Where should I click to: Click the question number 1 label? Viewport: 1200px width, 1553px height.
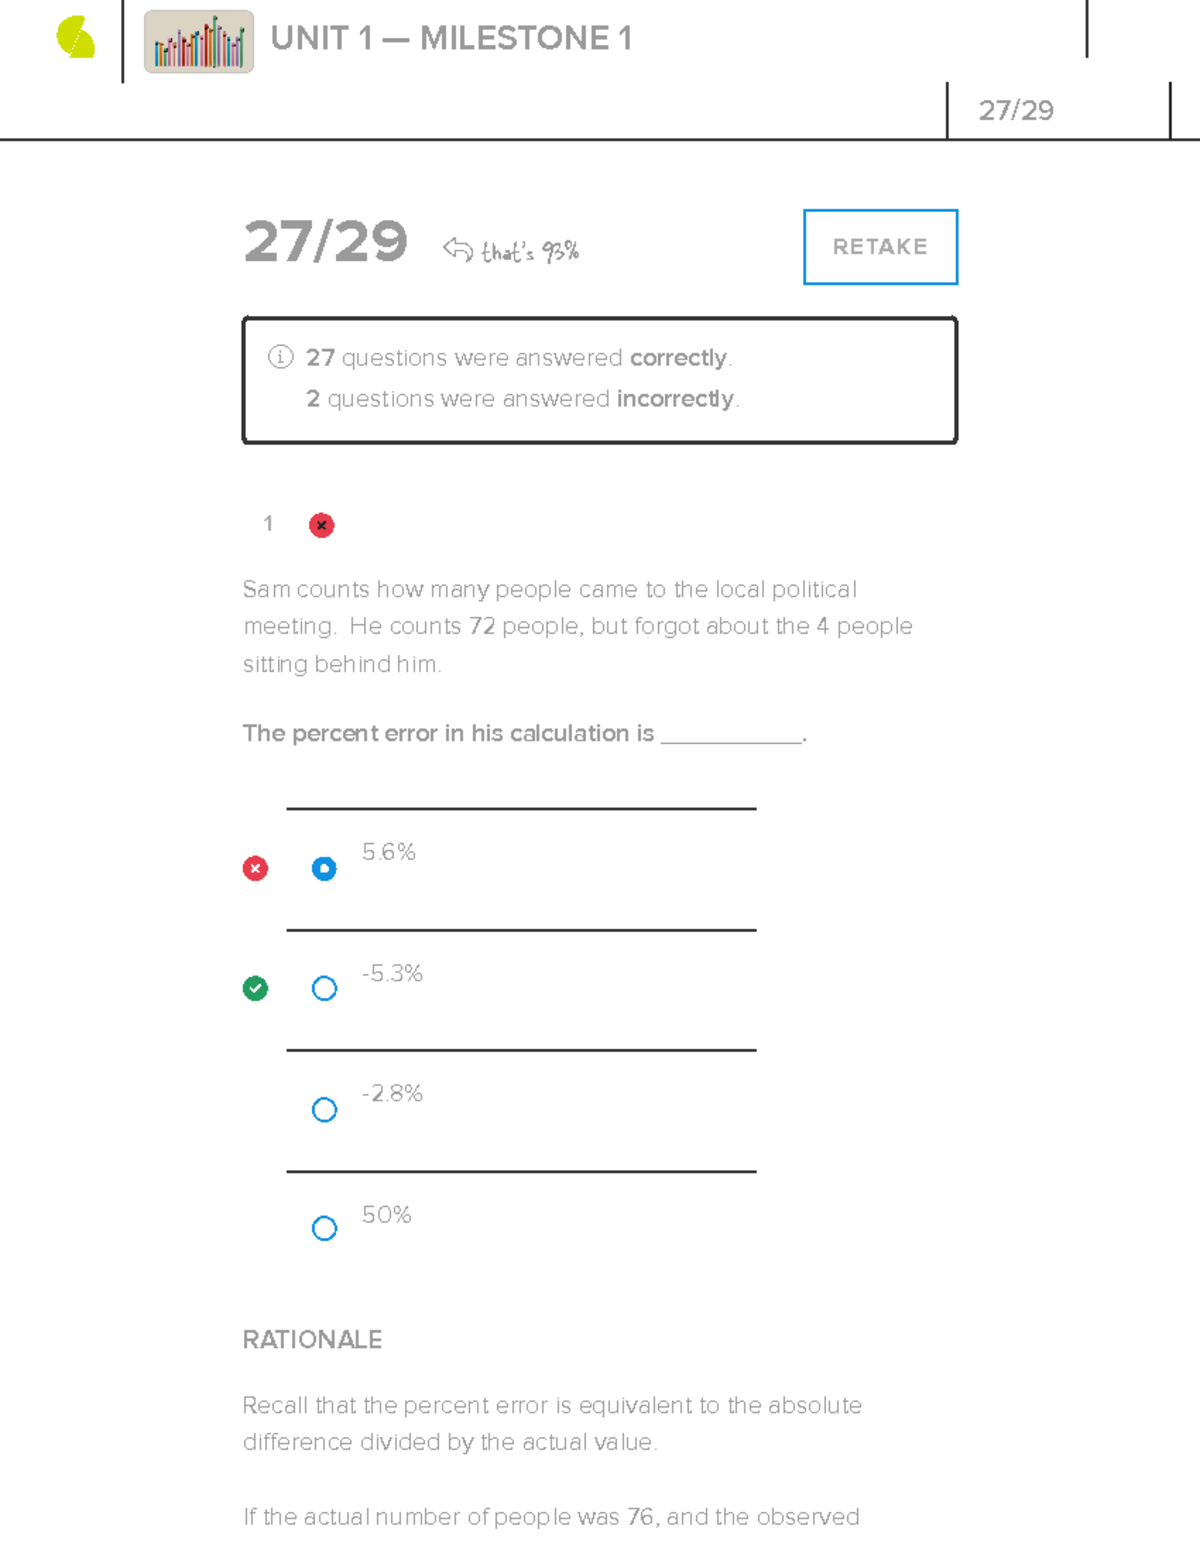268,524
